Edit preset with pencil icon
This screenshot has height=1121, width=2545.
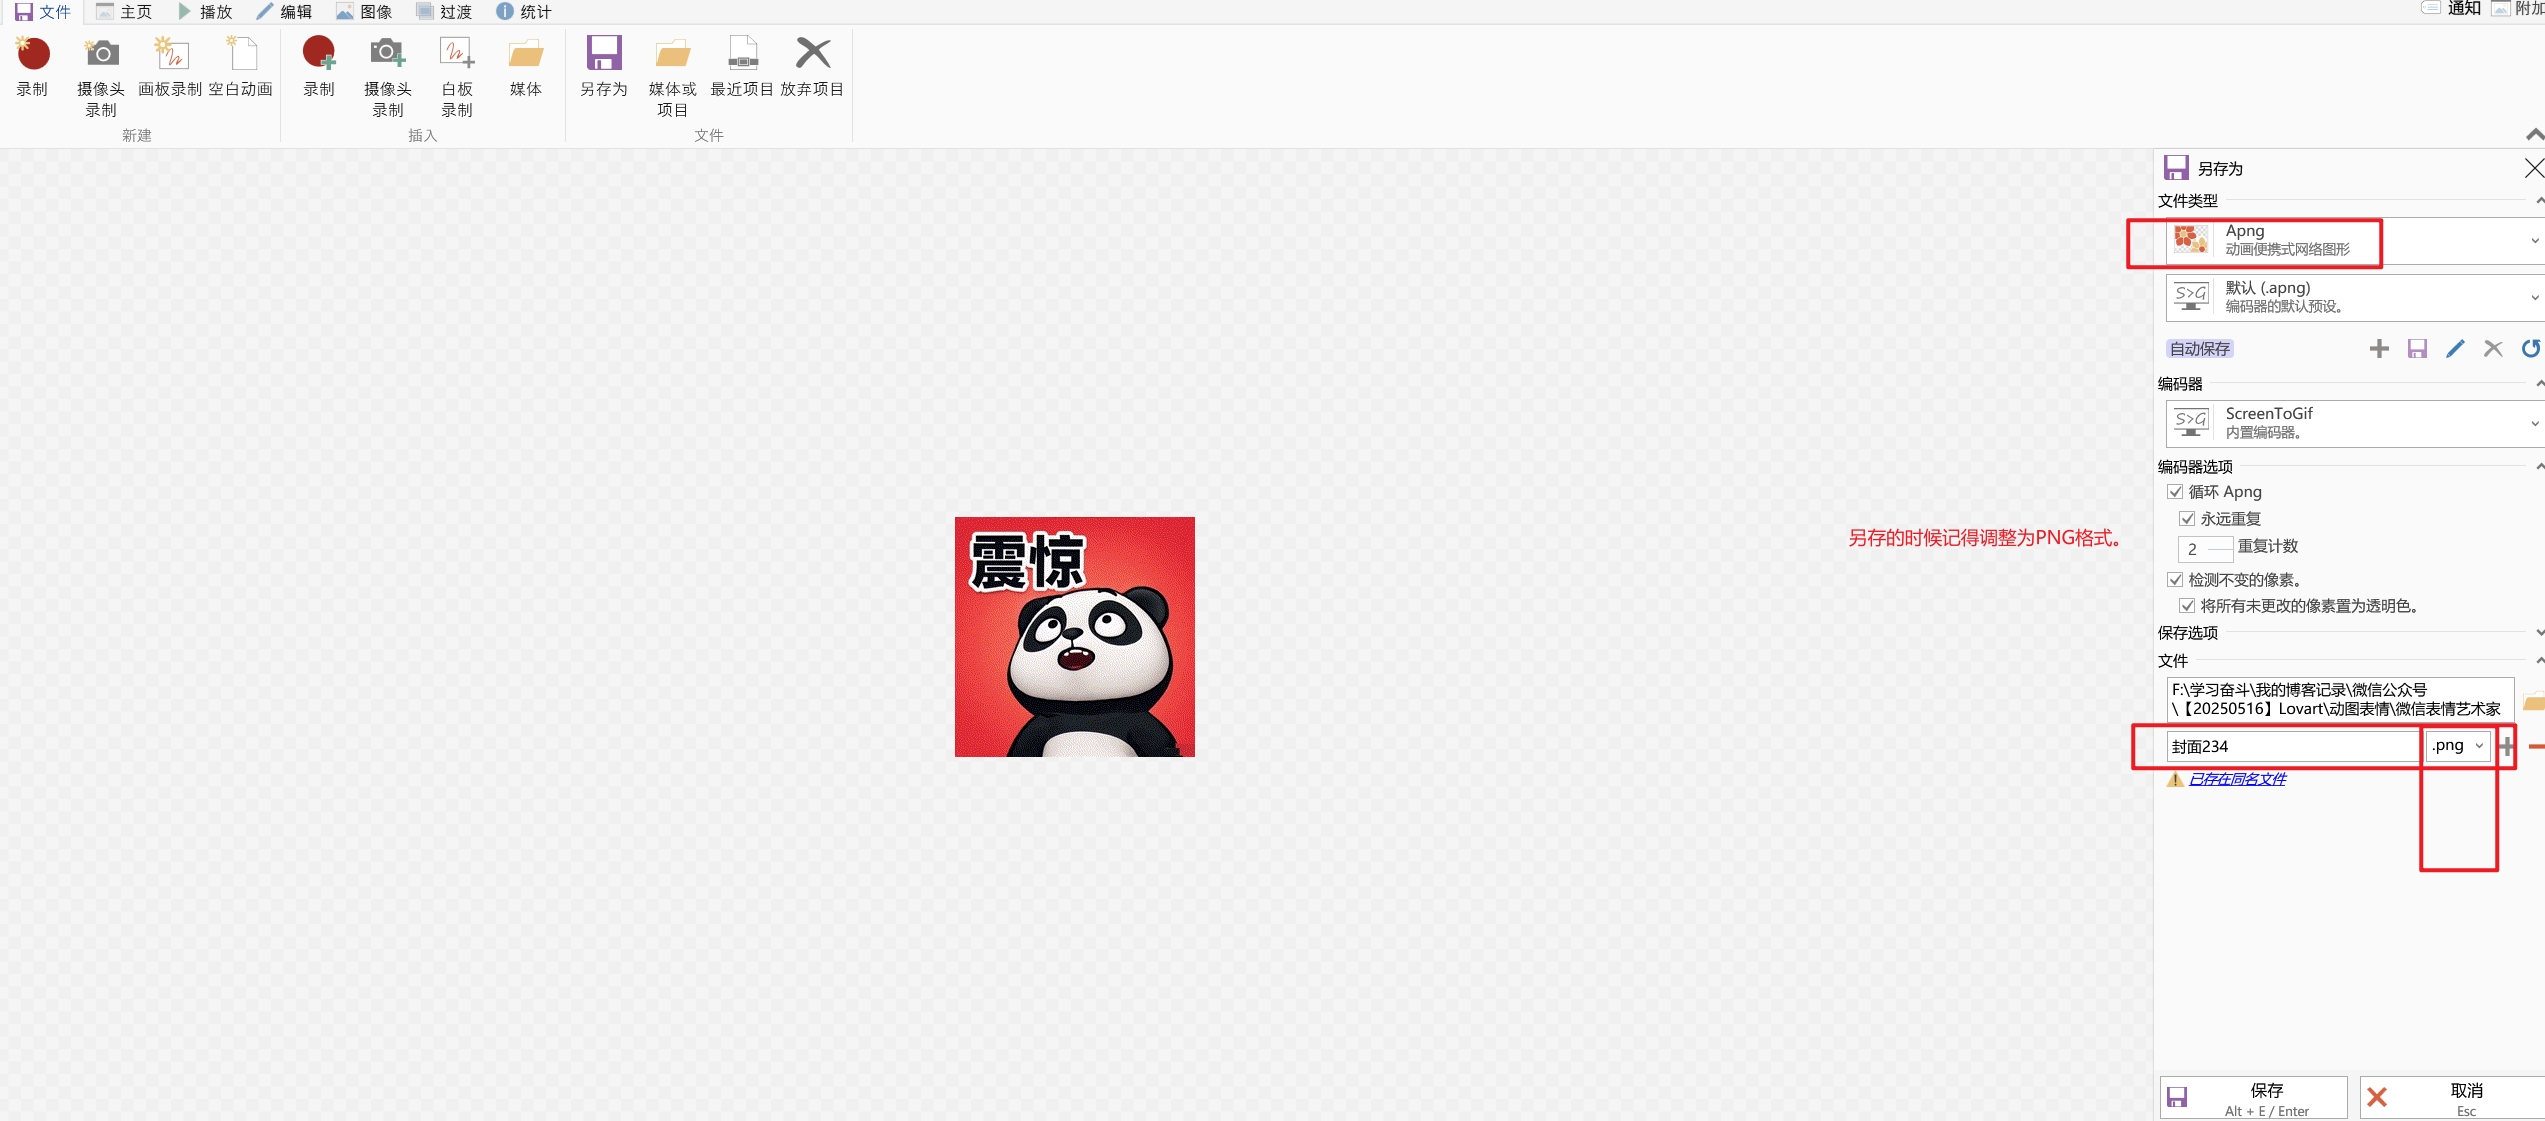click(2455, 348)
